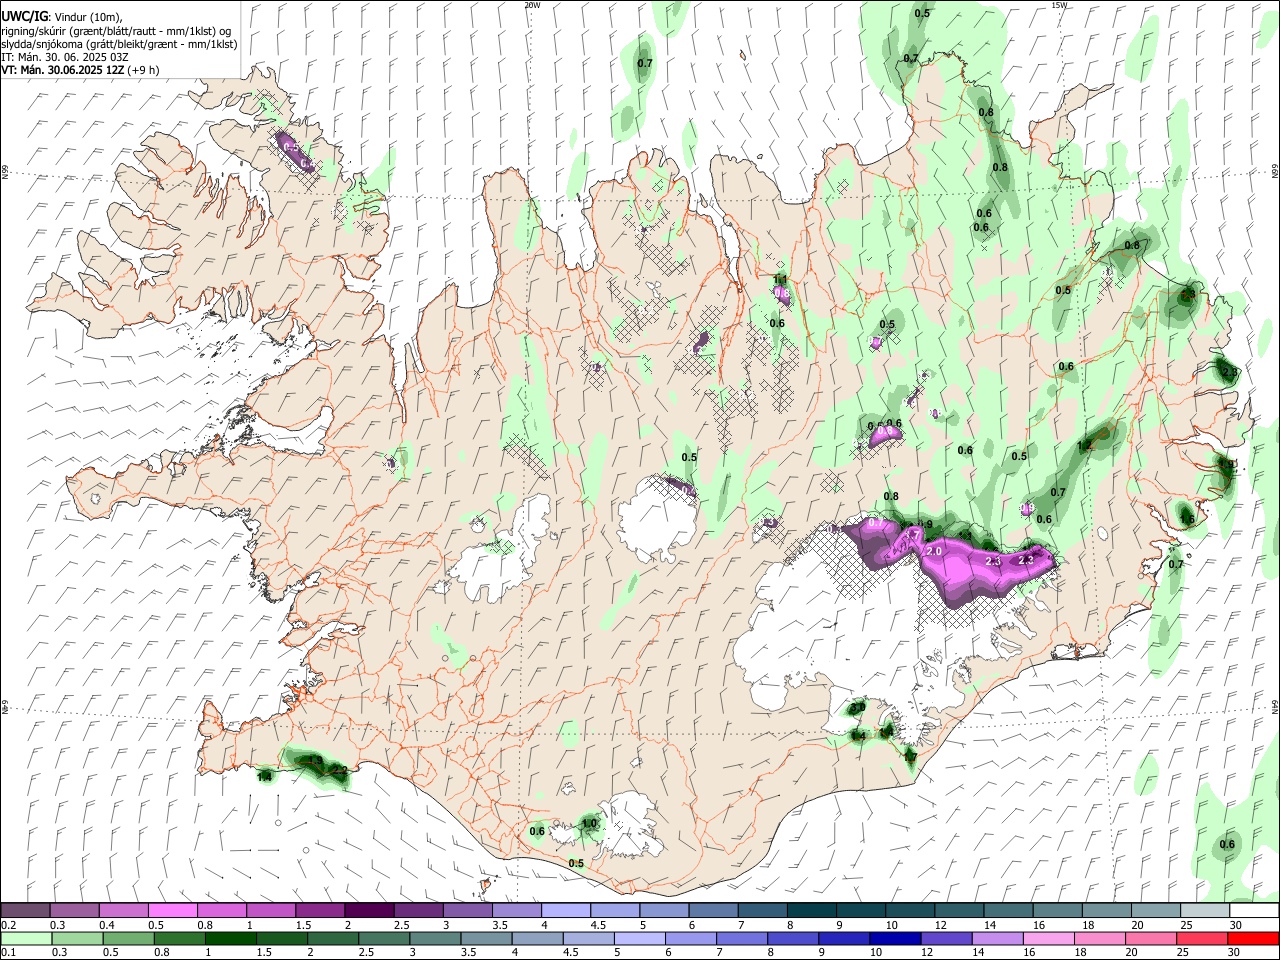Click the 'slydda/snjókoma' legend description line
Image resolution: width=1280 pixels, height=960 pixels.
coord(119,44)
